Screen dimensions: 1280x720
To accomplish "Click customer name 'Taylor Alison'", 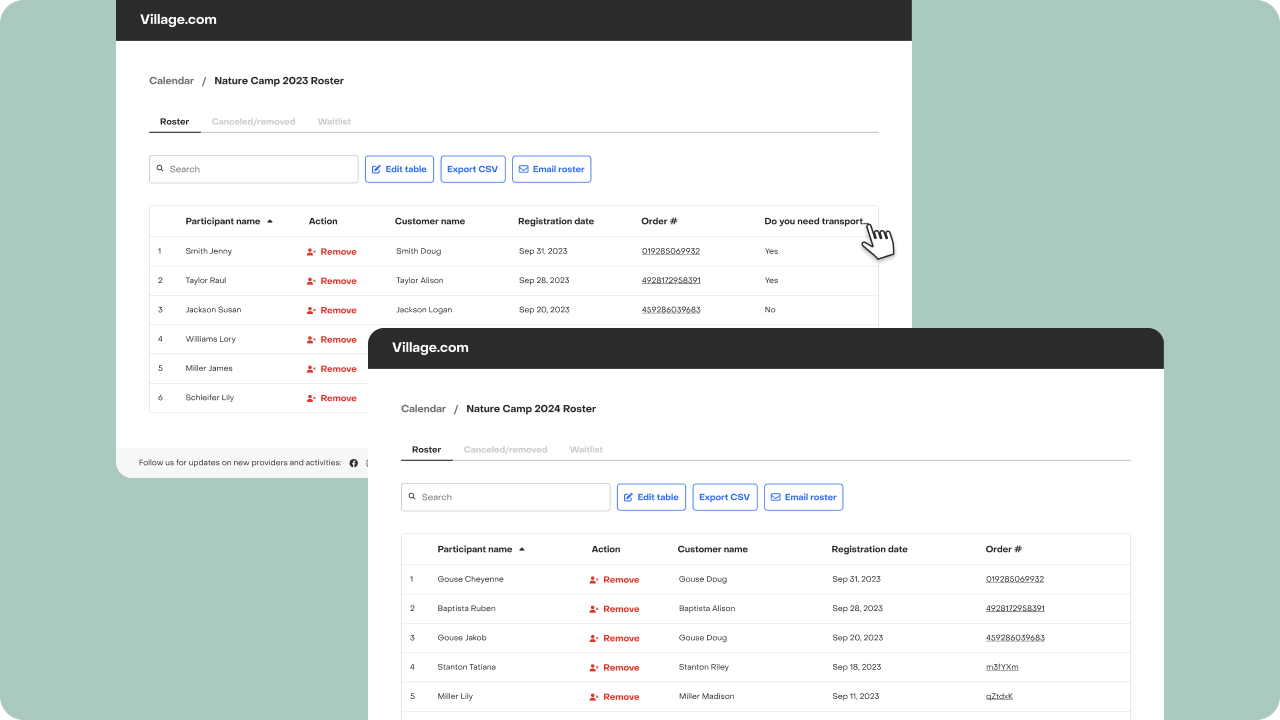I will point(420,280).
